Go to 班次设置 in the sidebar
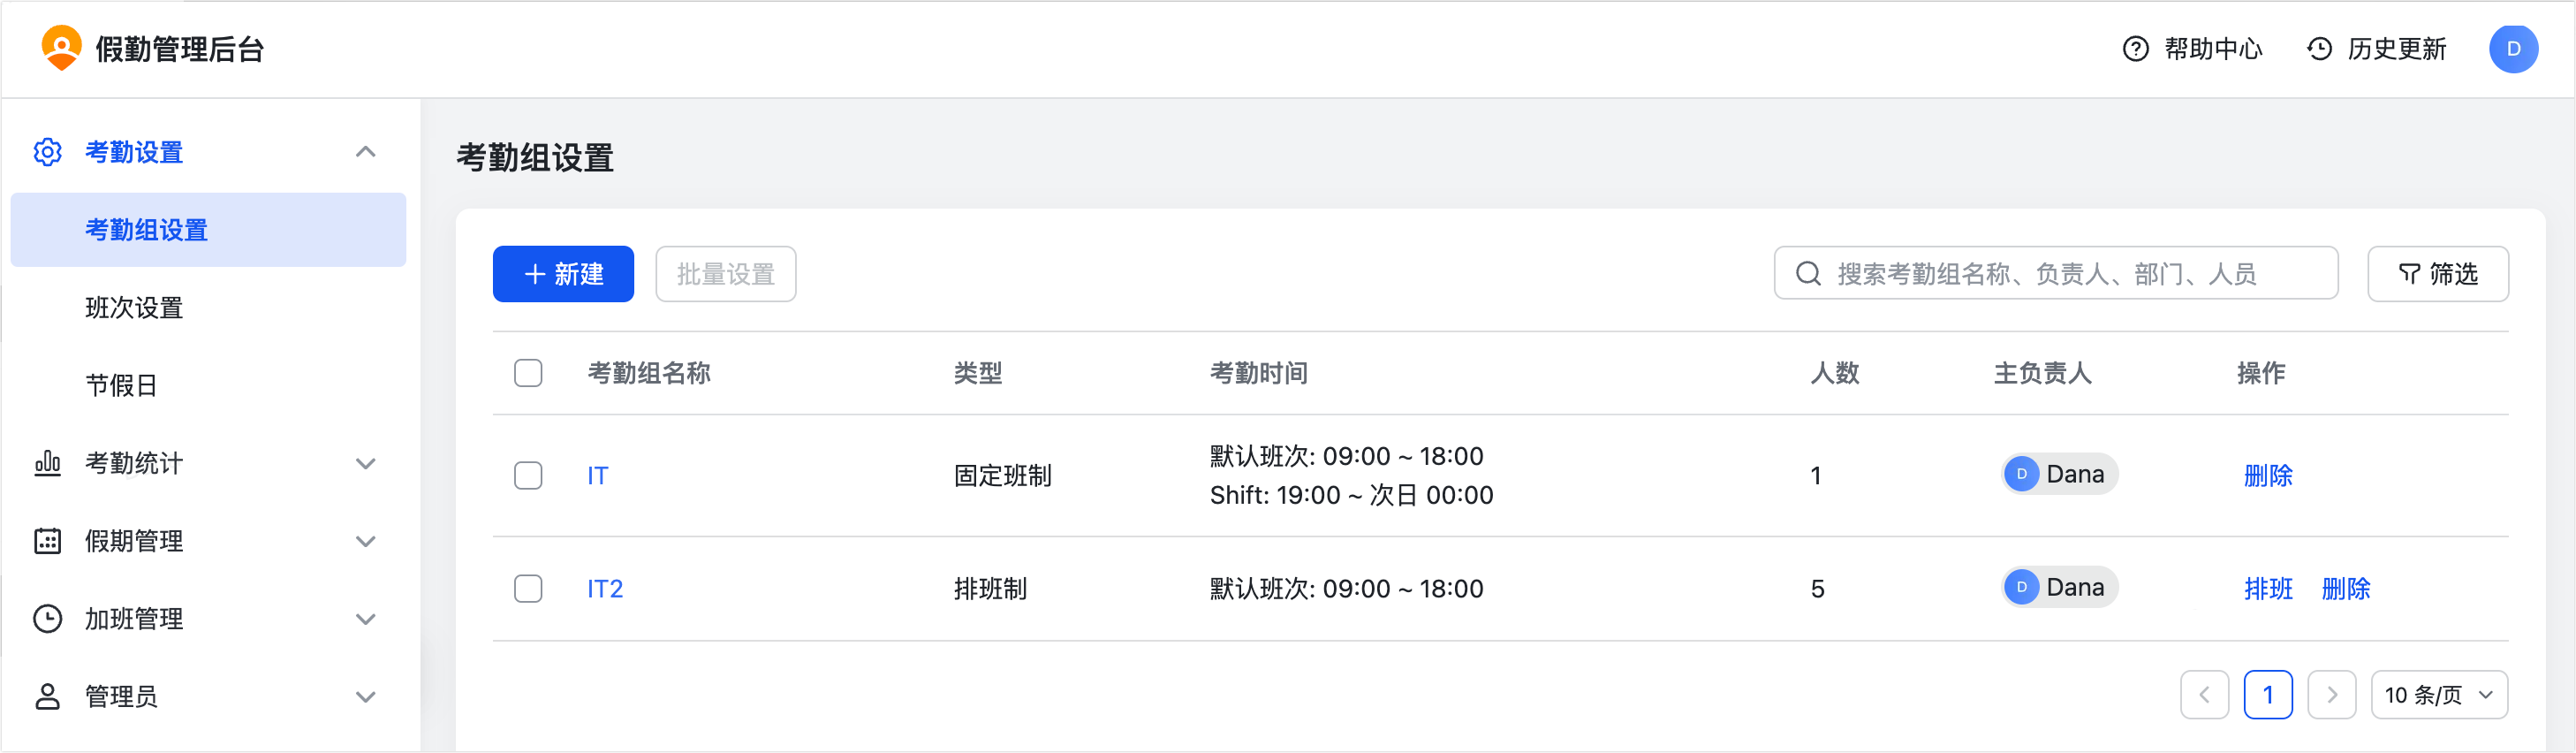 [x=134, y=308]
